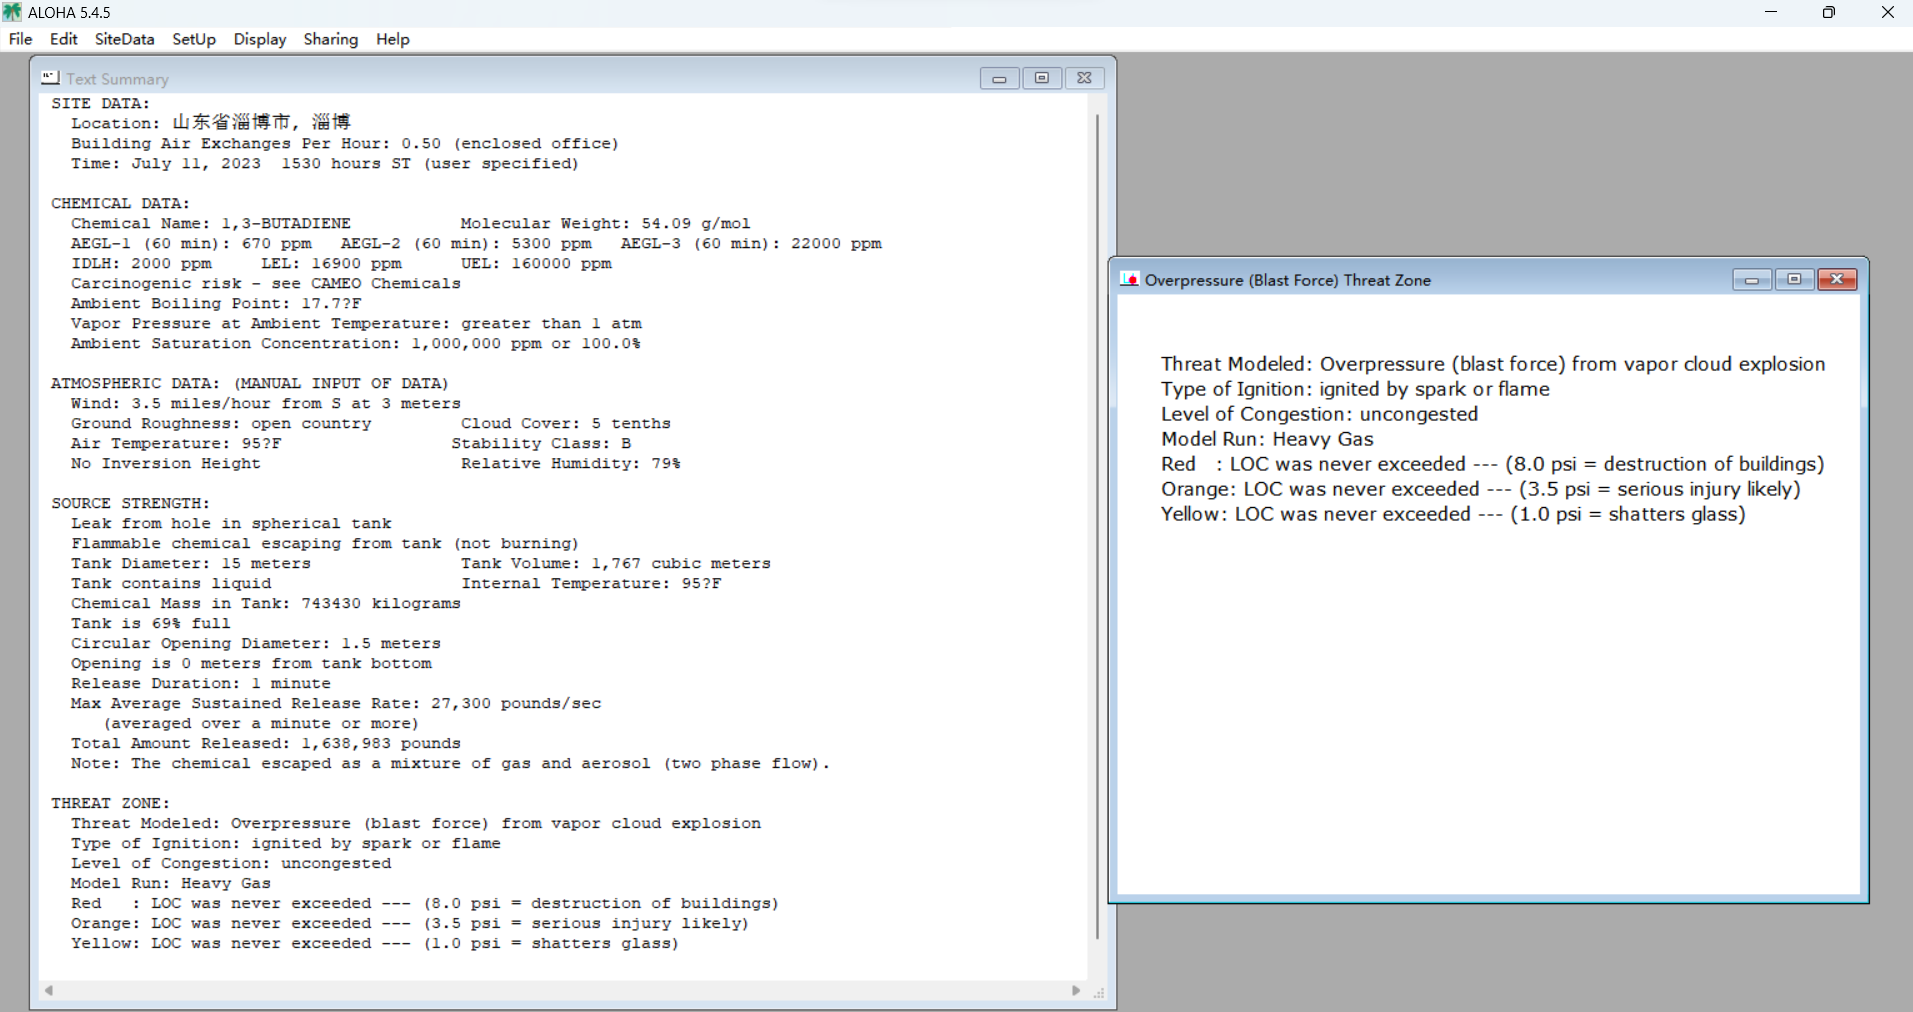
Task: Click the Location line in Text Summary
Action: [x=211, y=122]
